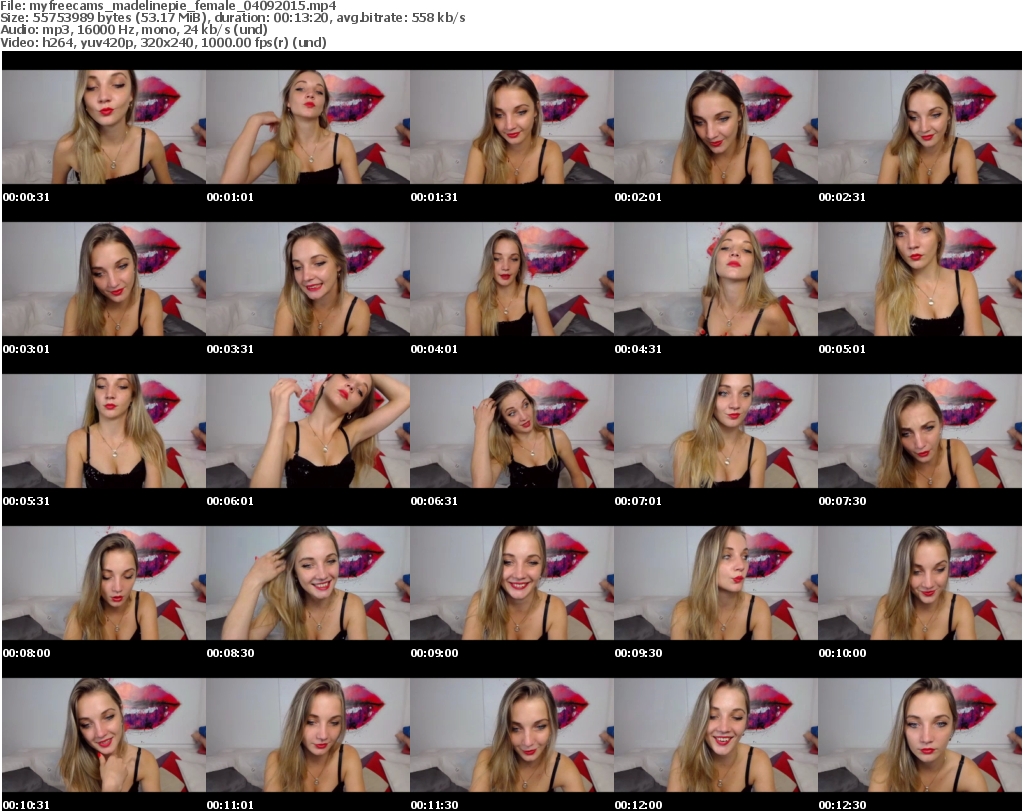Click the Video h264 info line
This screenshot has width=1024, height=811.
163,42
